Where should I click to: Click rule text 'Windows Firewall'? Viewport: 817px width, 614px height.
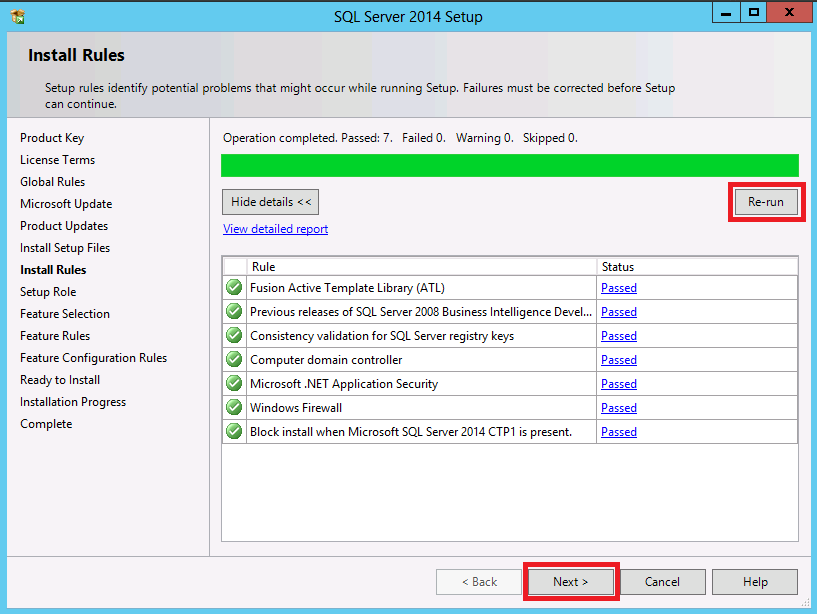tap(296, 408)
